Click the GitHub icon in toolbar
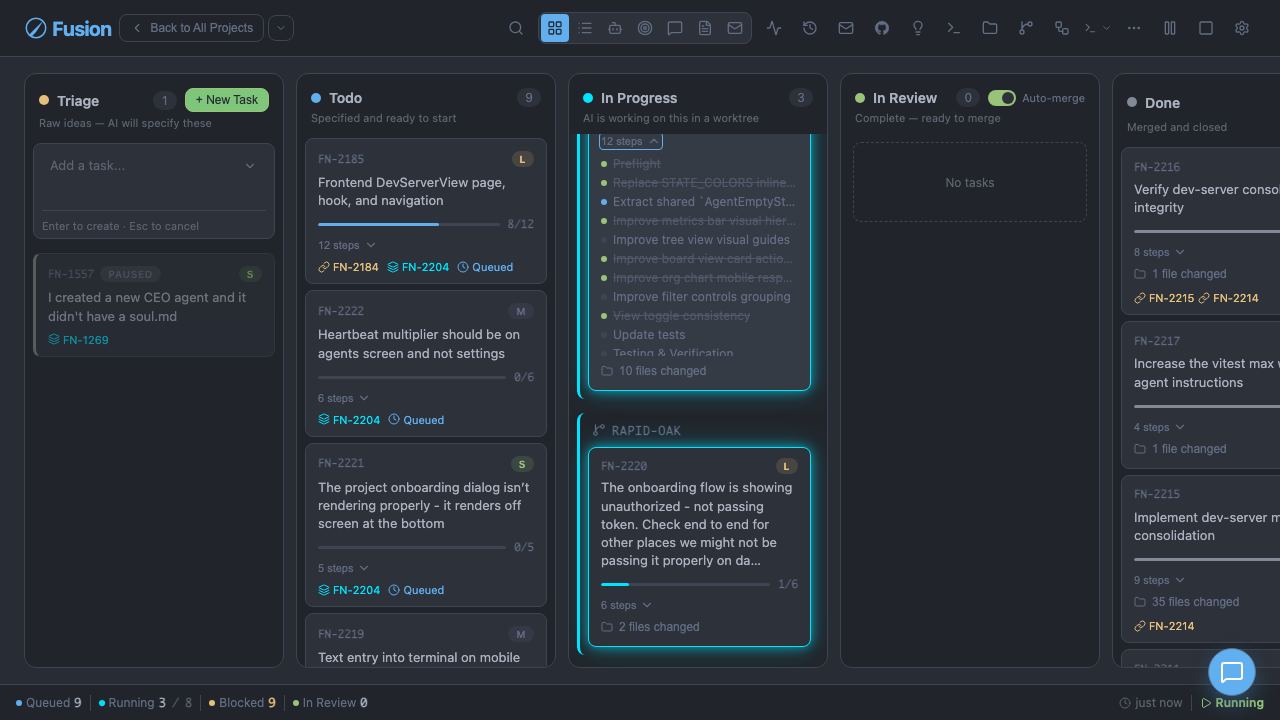Viewport: 1280px width, 720px height. 882,28
